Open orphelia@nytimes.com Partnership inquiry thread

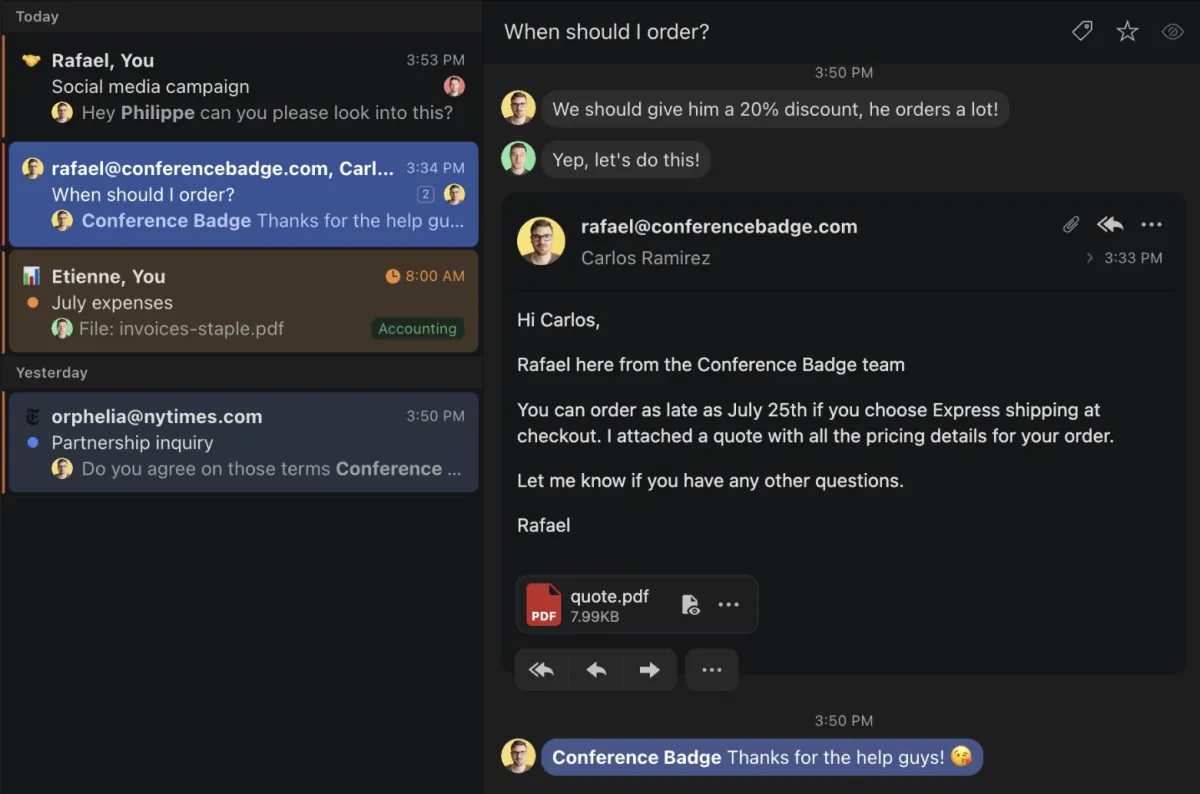point(241,442)
